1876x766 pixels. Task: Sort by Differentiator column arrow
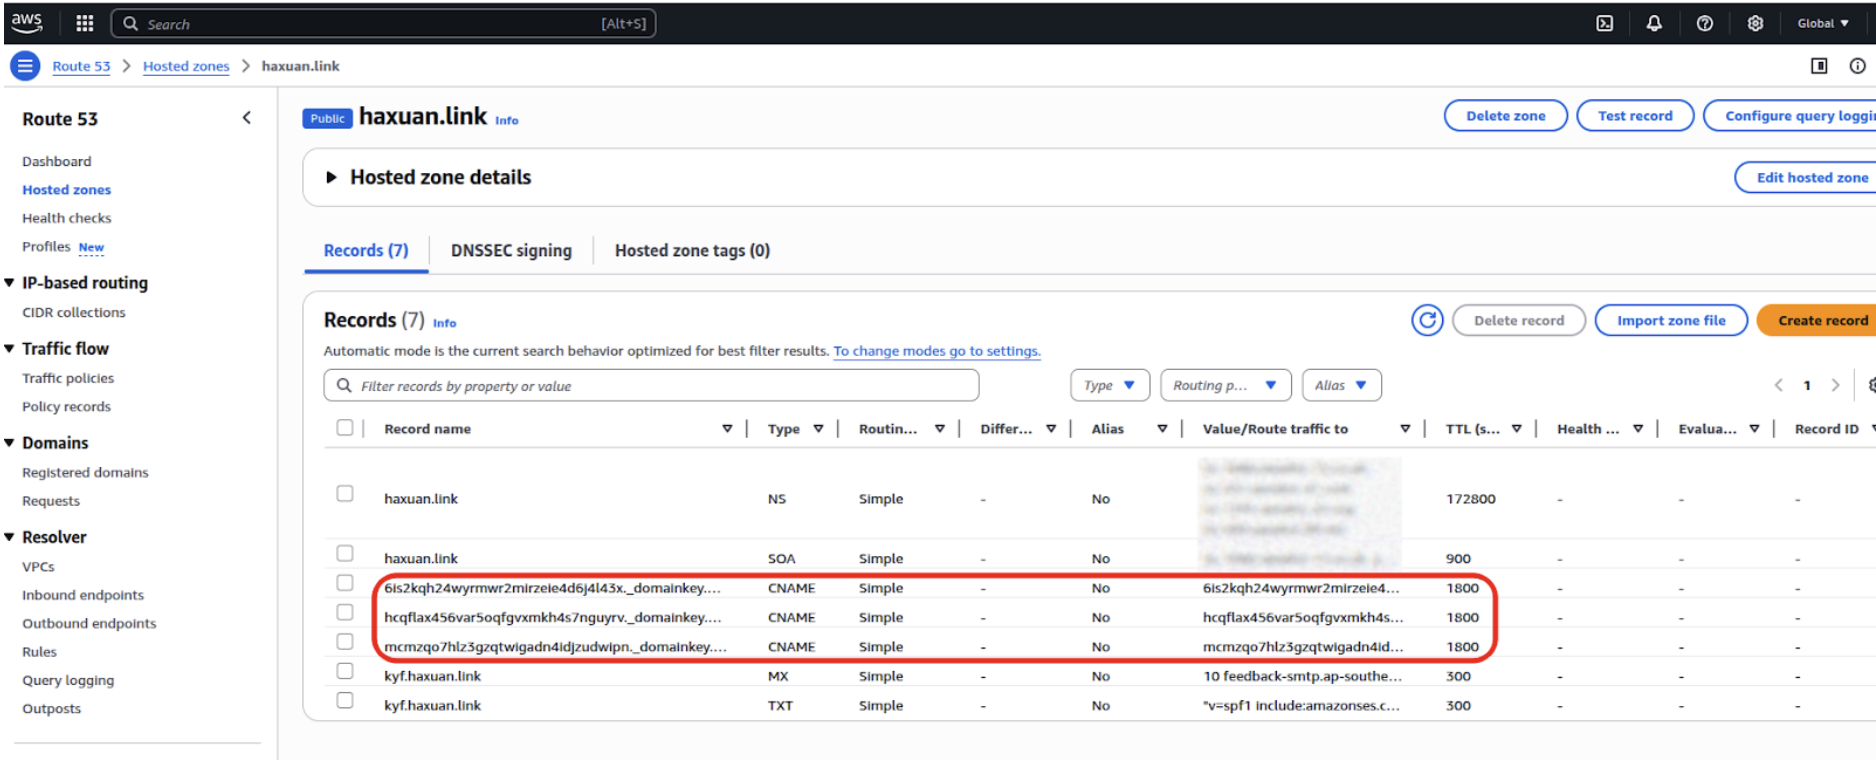(1051, 429)
